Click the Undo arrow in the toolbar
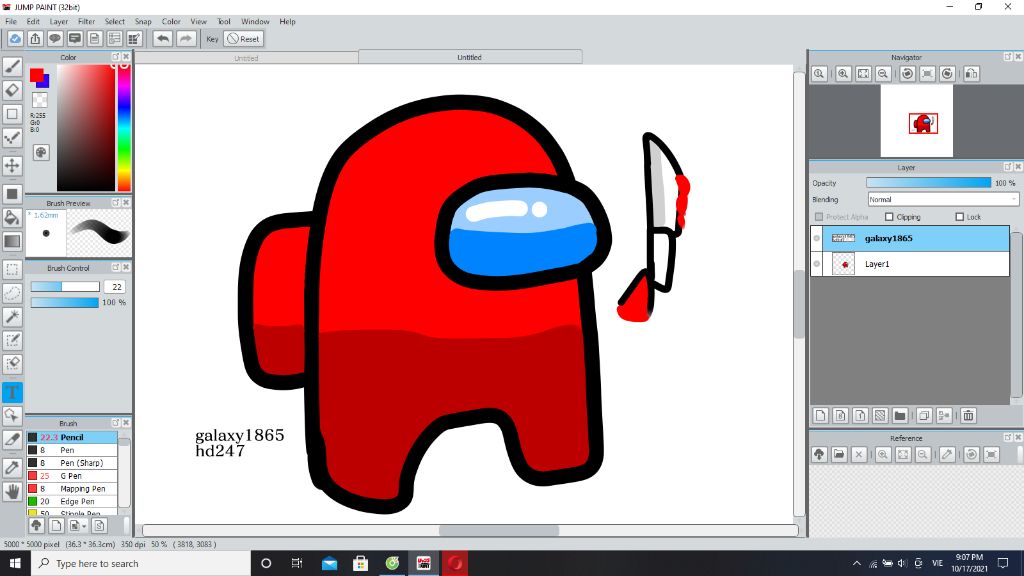The height and width of the screenshot is (576, 1024). (x=163, y=39)
